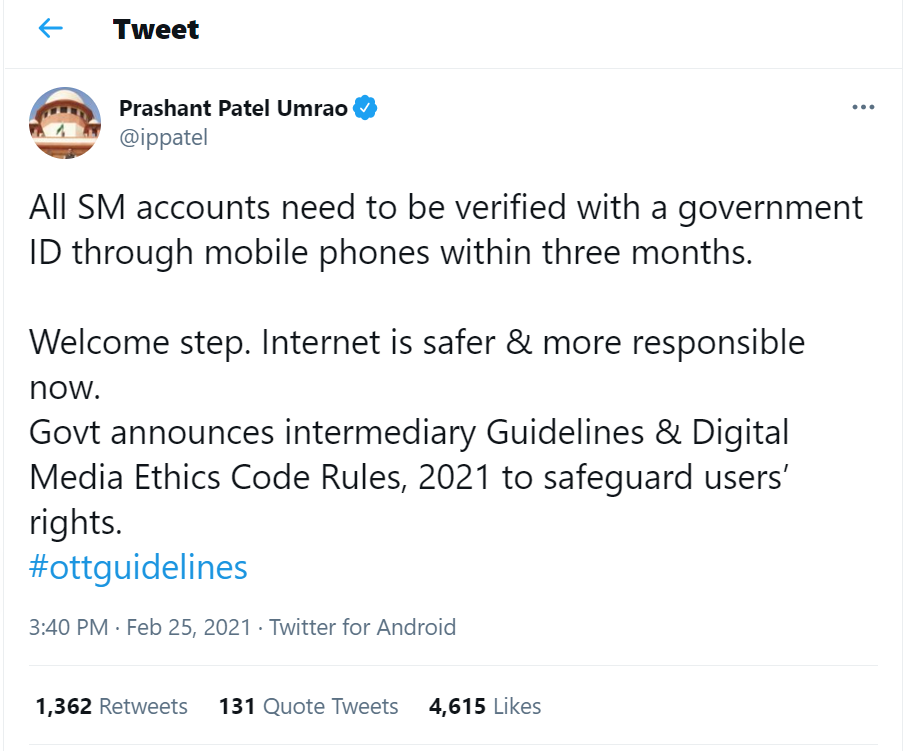Click the back arrow icon
Screen dimensions: 921x751
click(x=50, y=29)
